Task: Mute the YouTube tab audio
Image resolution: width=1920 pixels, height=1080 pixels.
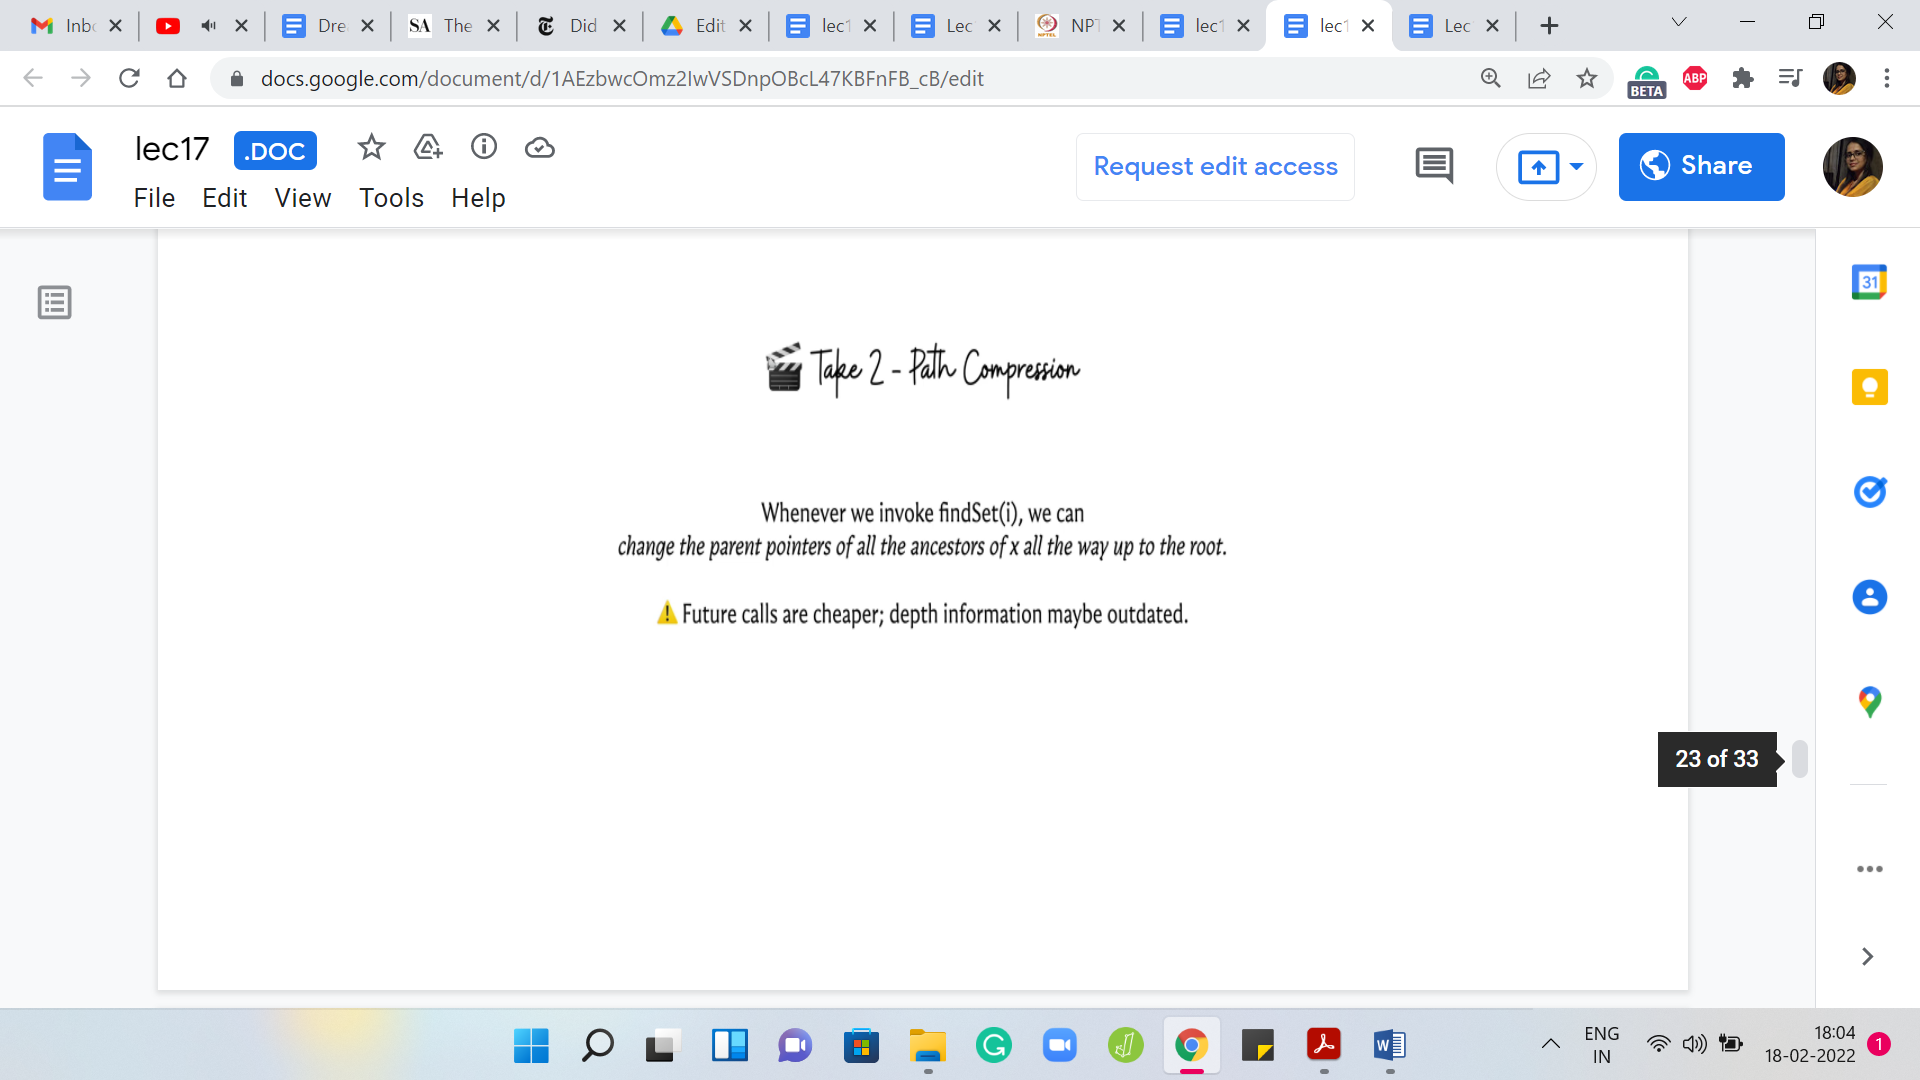Action: pos(208,26)
